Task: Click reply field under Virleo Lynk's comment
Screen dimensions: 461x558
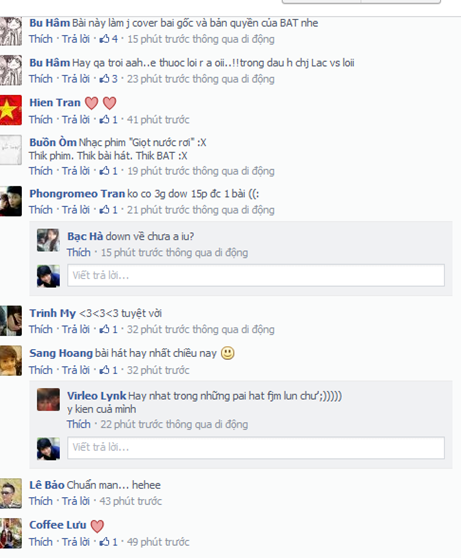Action: [256, 447]
